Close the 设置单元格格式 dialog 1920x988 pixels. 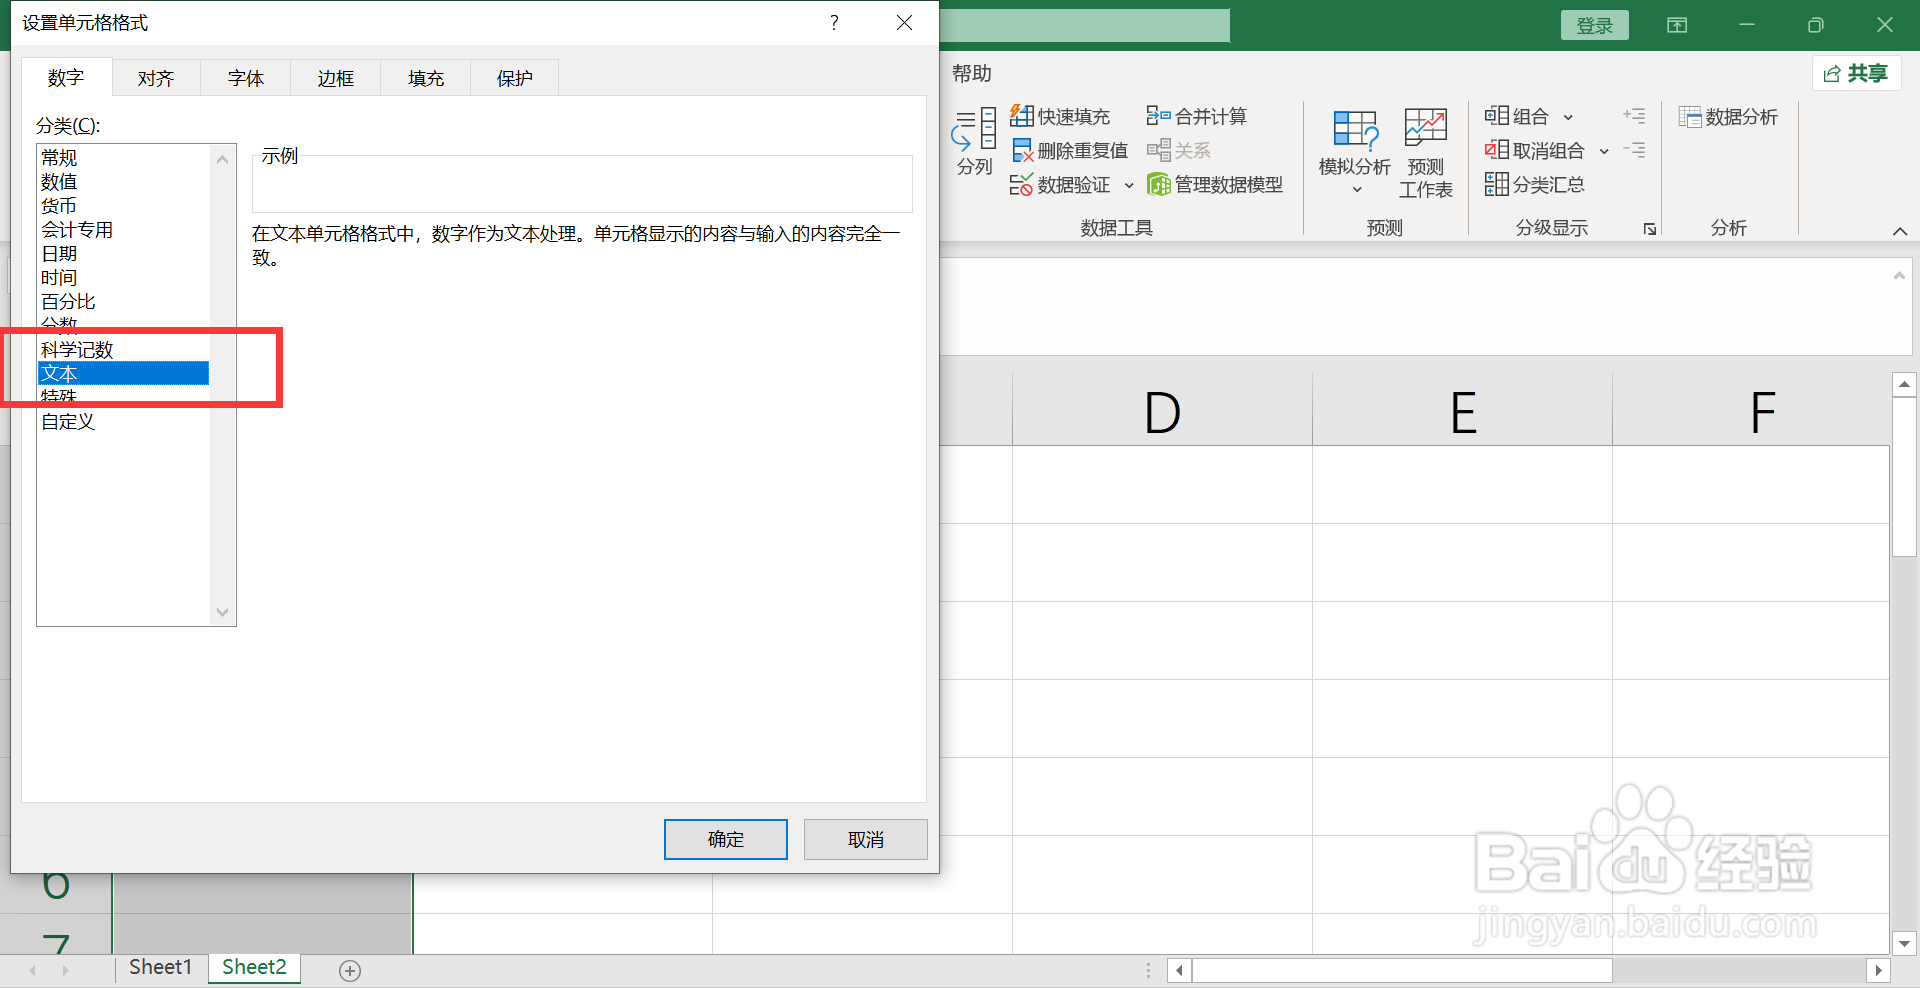point(904,22)
